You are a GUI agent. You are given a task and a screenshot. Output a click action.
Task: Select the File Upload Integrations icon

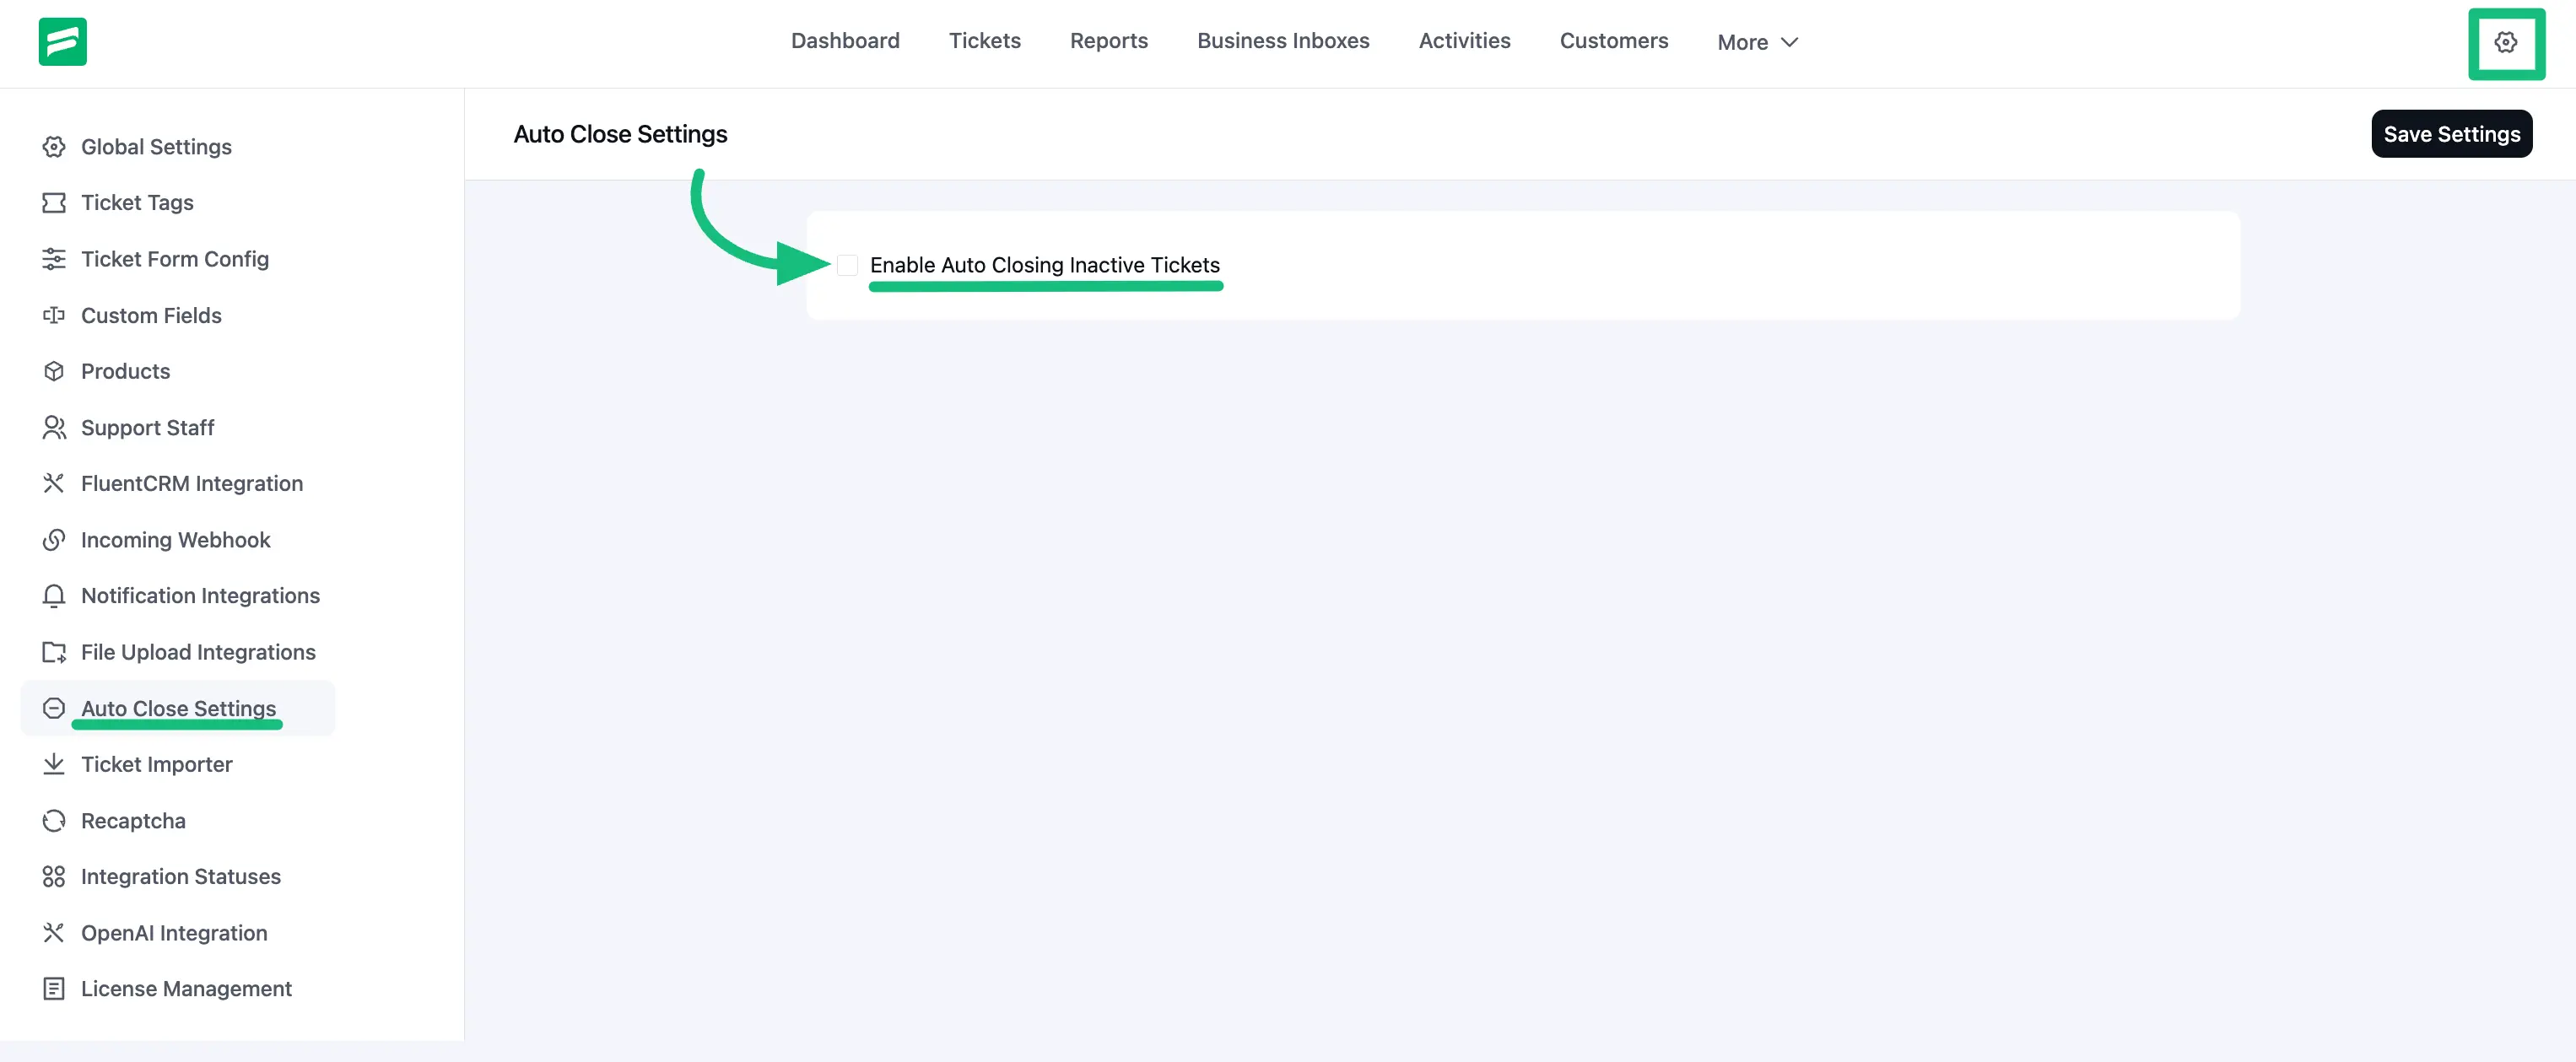54,651
